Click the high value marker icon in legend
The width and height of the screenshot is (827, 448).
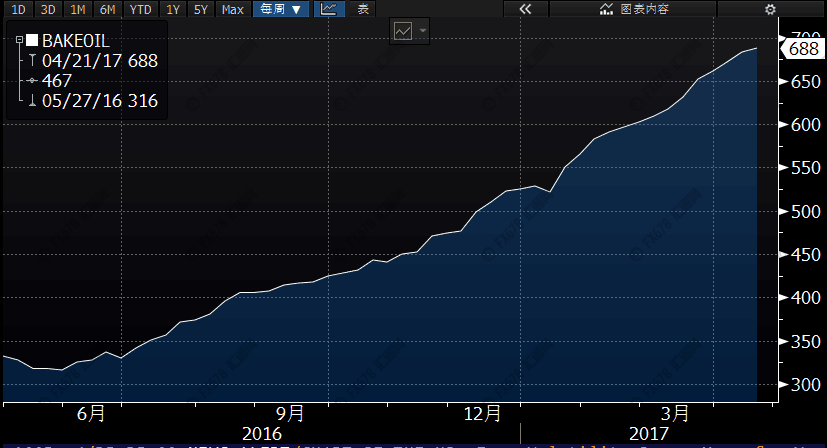pos(32,61)
